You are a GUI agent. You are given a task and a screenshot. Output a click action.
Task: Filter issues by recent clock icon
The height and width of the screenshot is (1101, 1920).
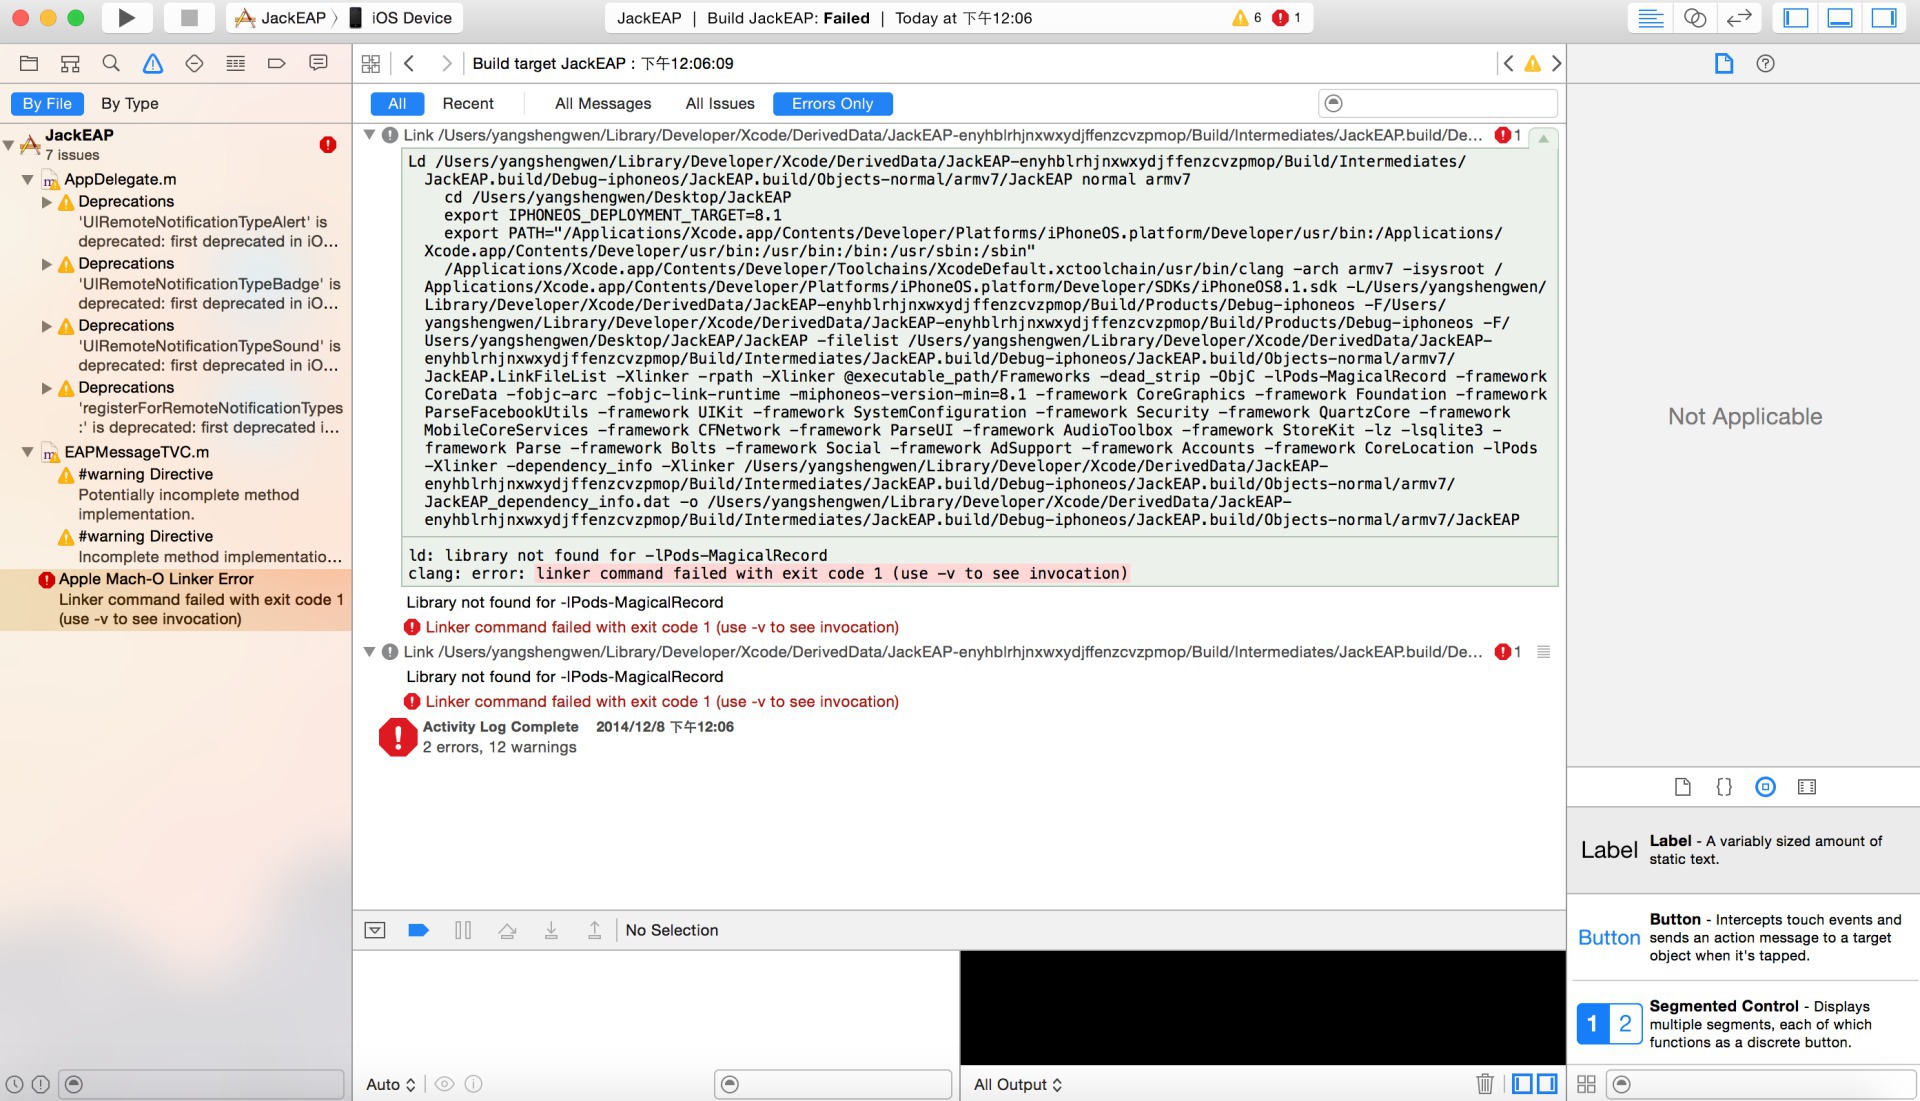pos(15,1084)
